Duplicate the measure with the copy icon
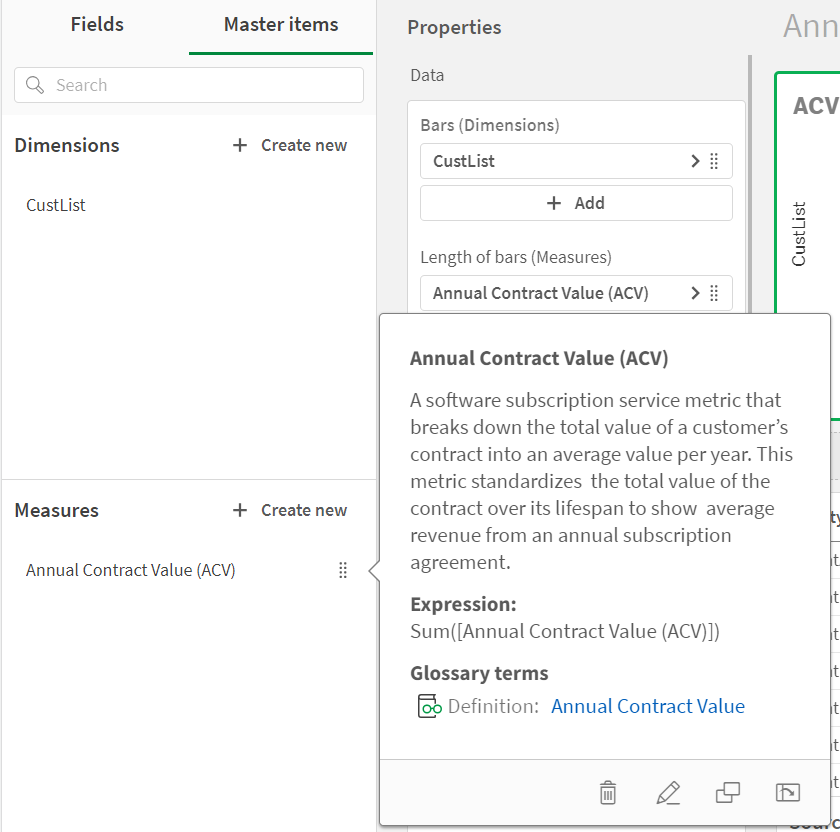Viewport: 840px width, 832px height. pyautogui.click(x=728, y=793)
